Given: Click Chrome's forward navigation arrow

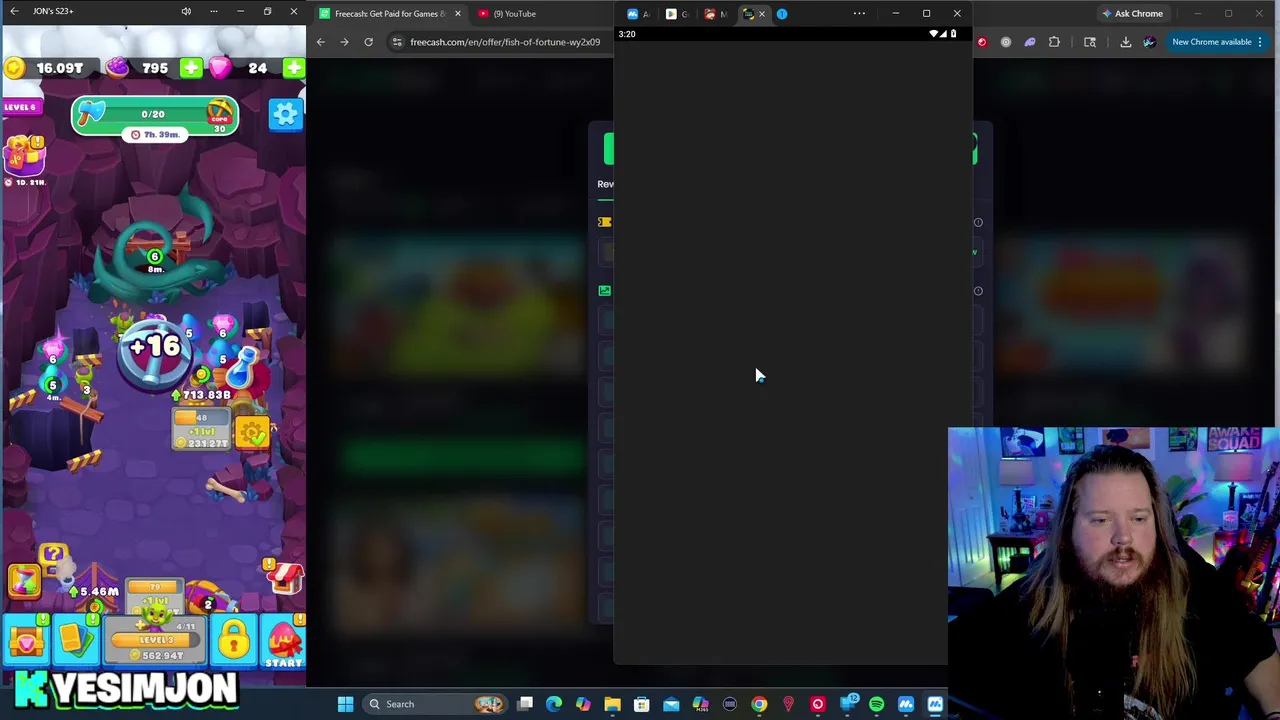Looking at the screenshot, I should (x=344, y=42).
